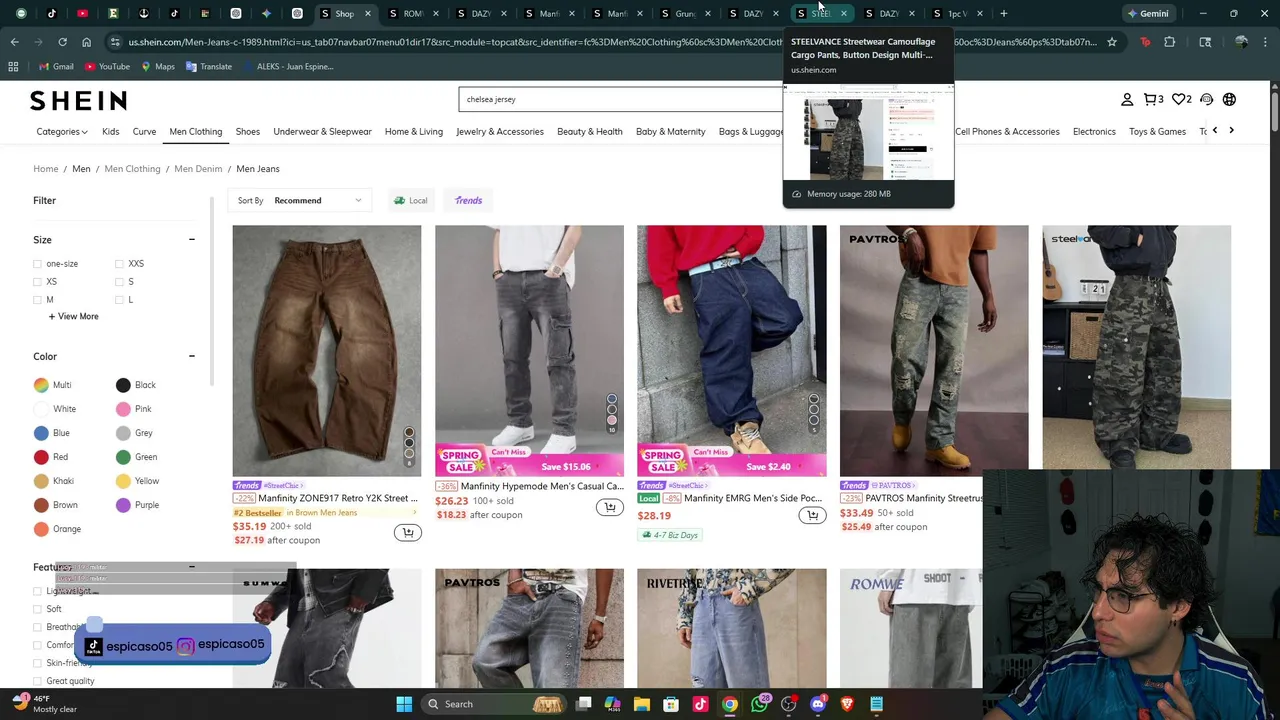Open the Electronics category
1280x720 pixels.
(x=1094, y=131)
